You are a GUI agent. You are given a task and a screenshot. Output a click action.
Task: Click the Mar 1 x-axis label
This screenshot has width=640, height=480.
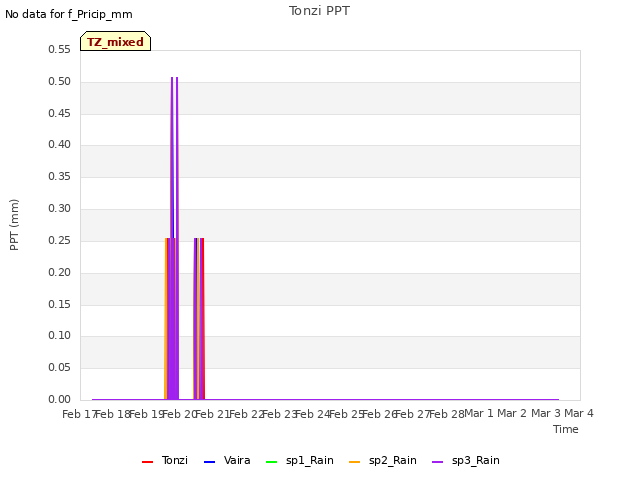click(479, 413)
